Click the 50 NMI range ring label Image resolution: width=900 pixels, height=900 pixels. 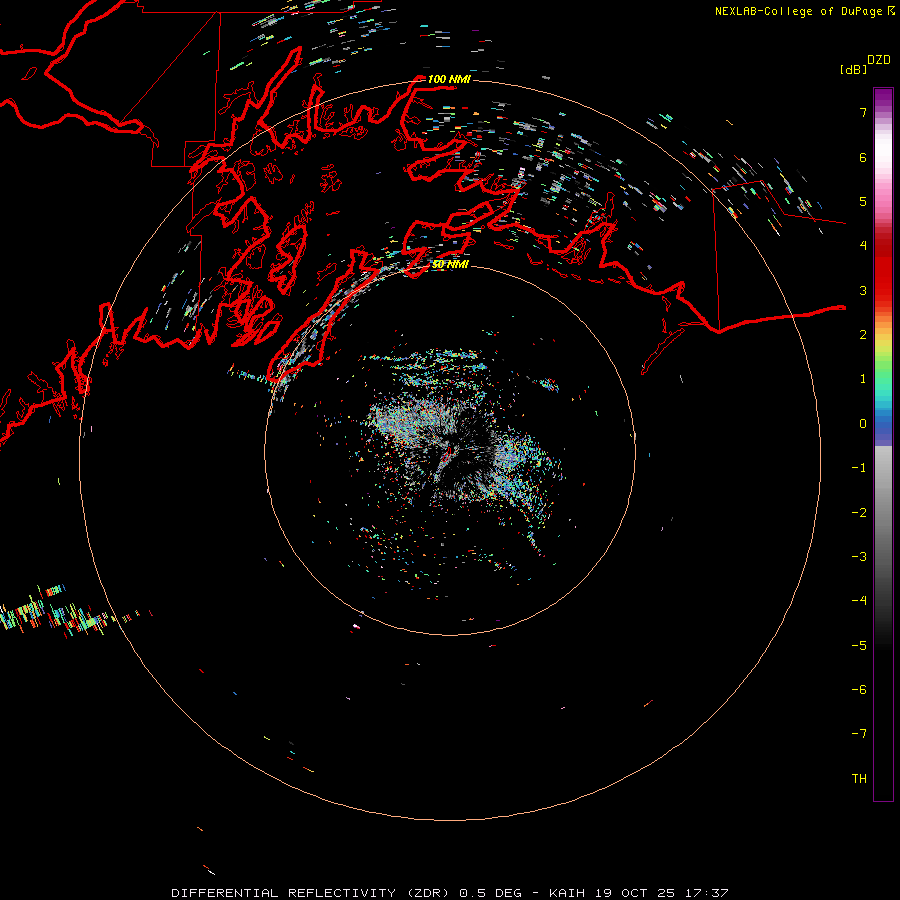point(450,264)
